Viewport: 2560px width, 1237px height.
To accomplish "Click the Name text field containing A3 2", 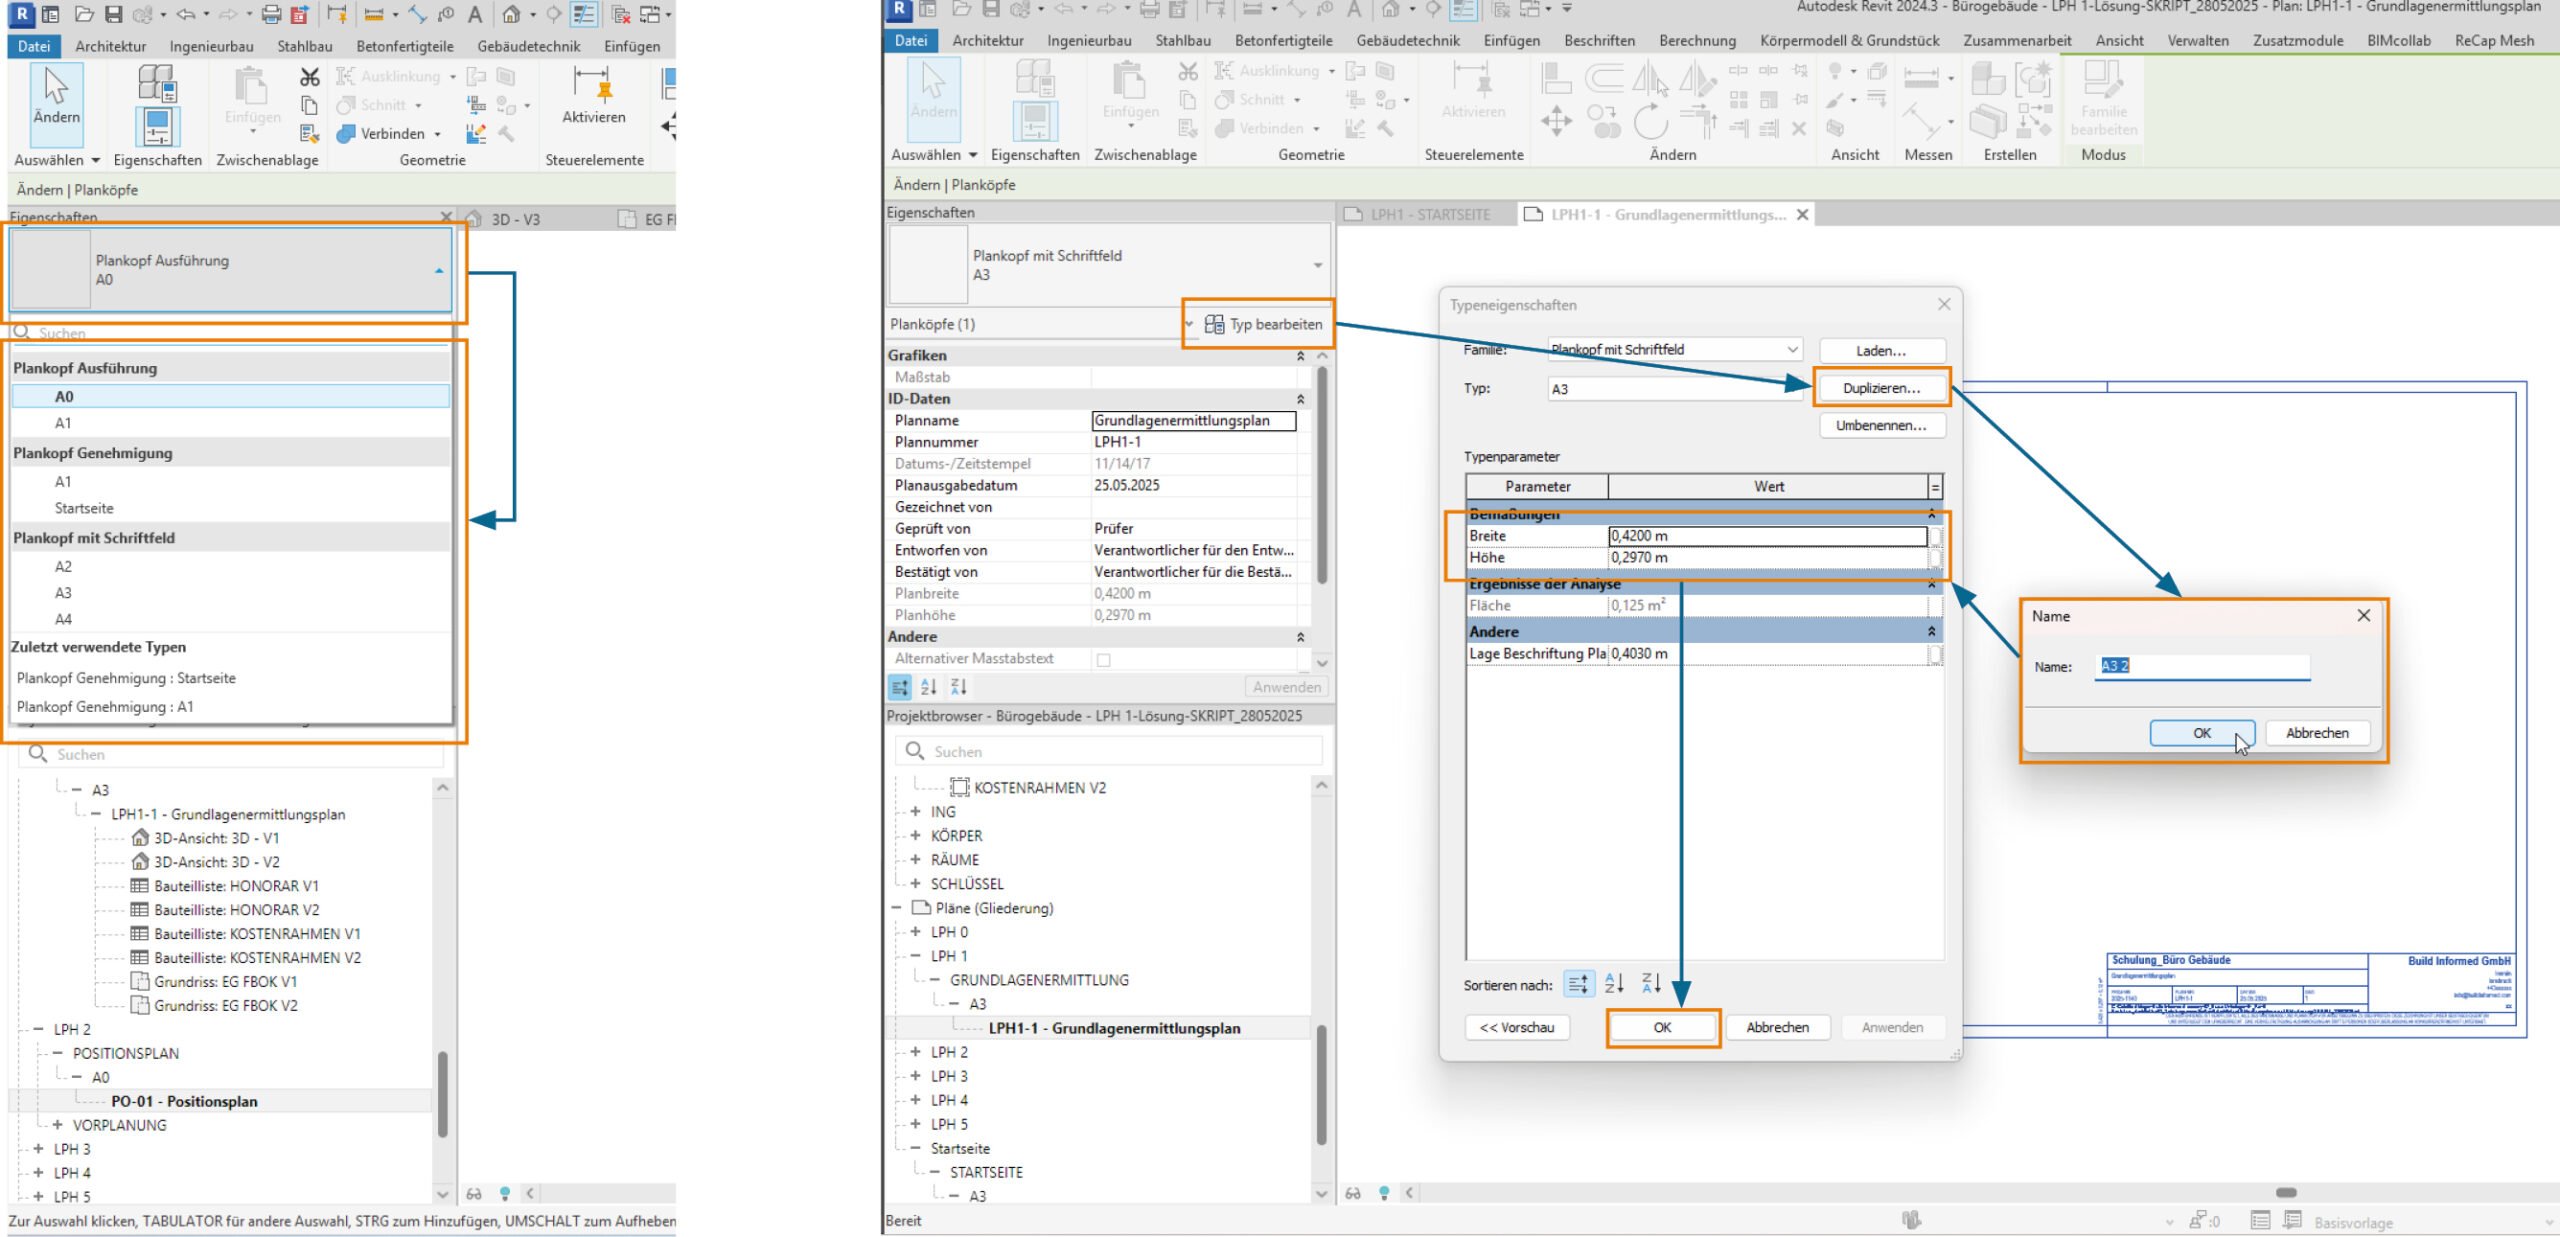I will click(2202, 666).
